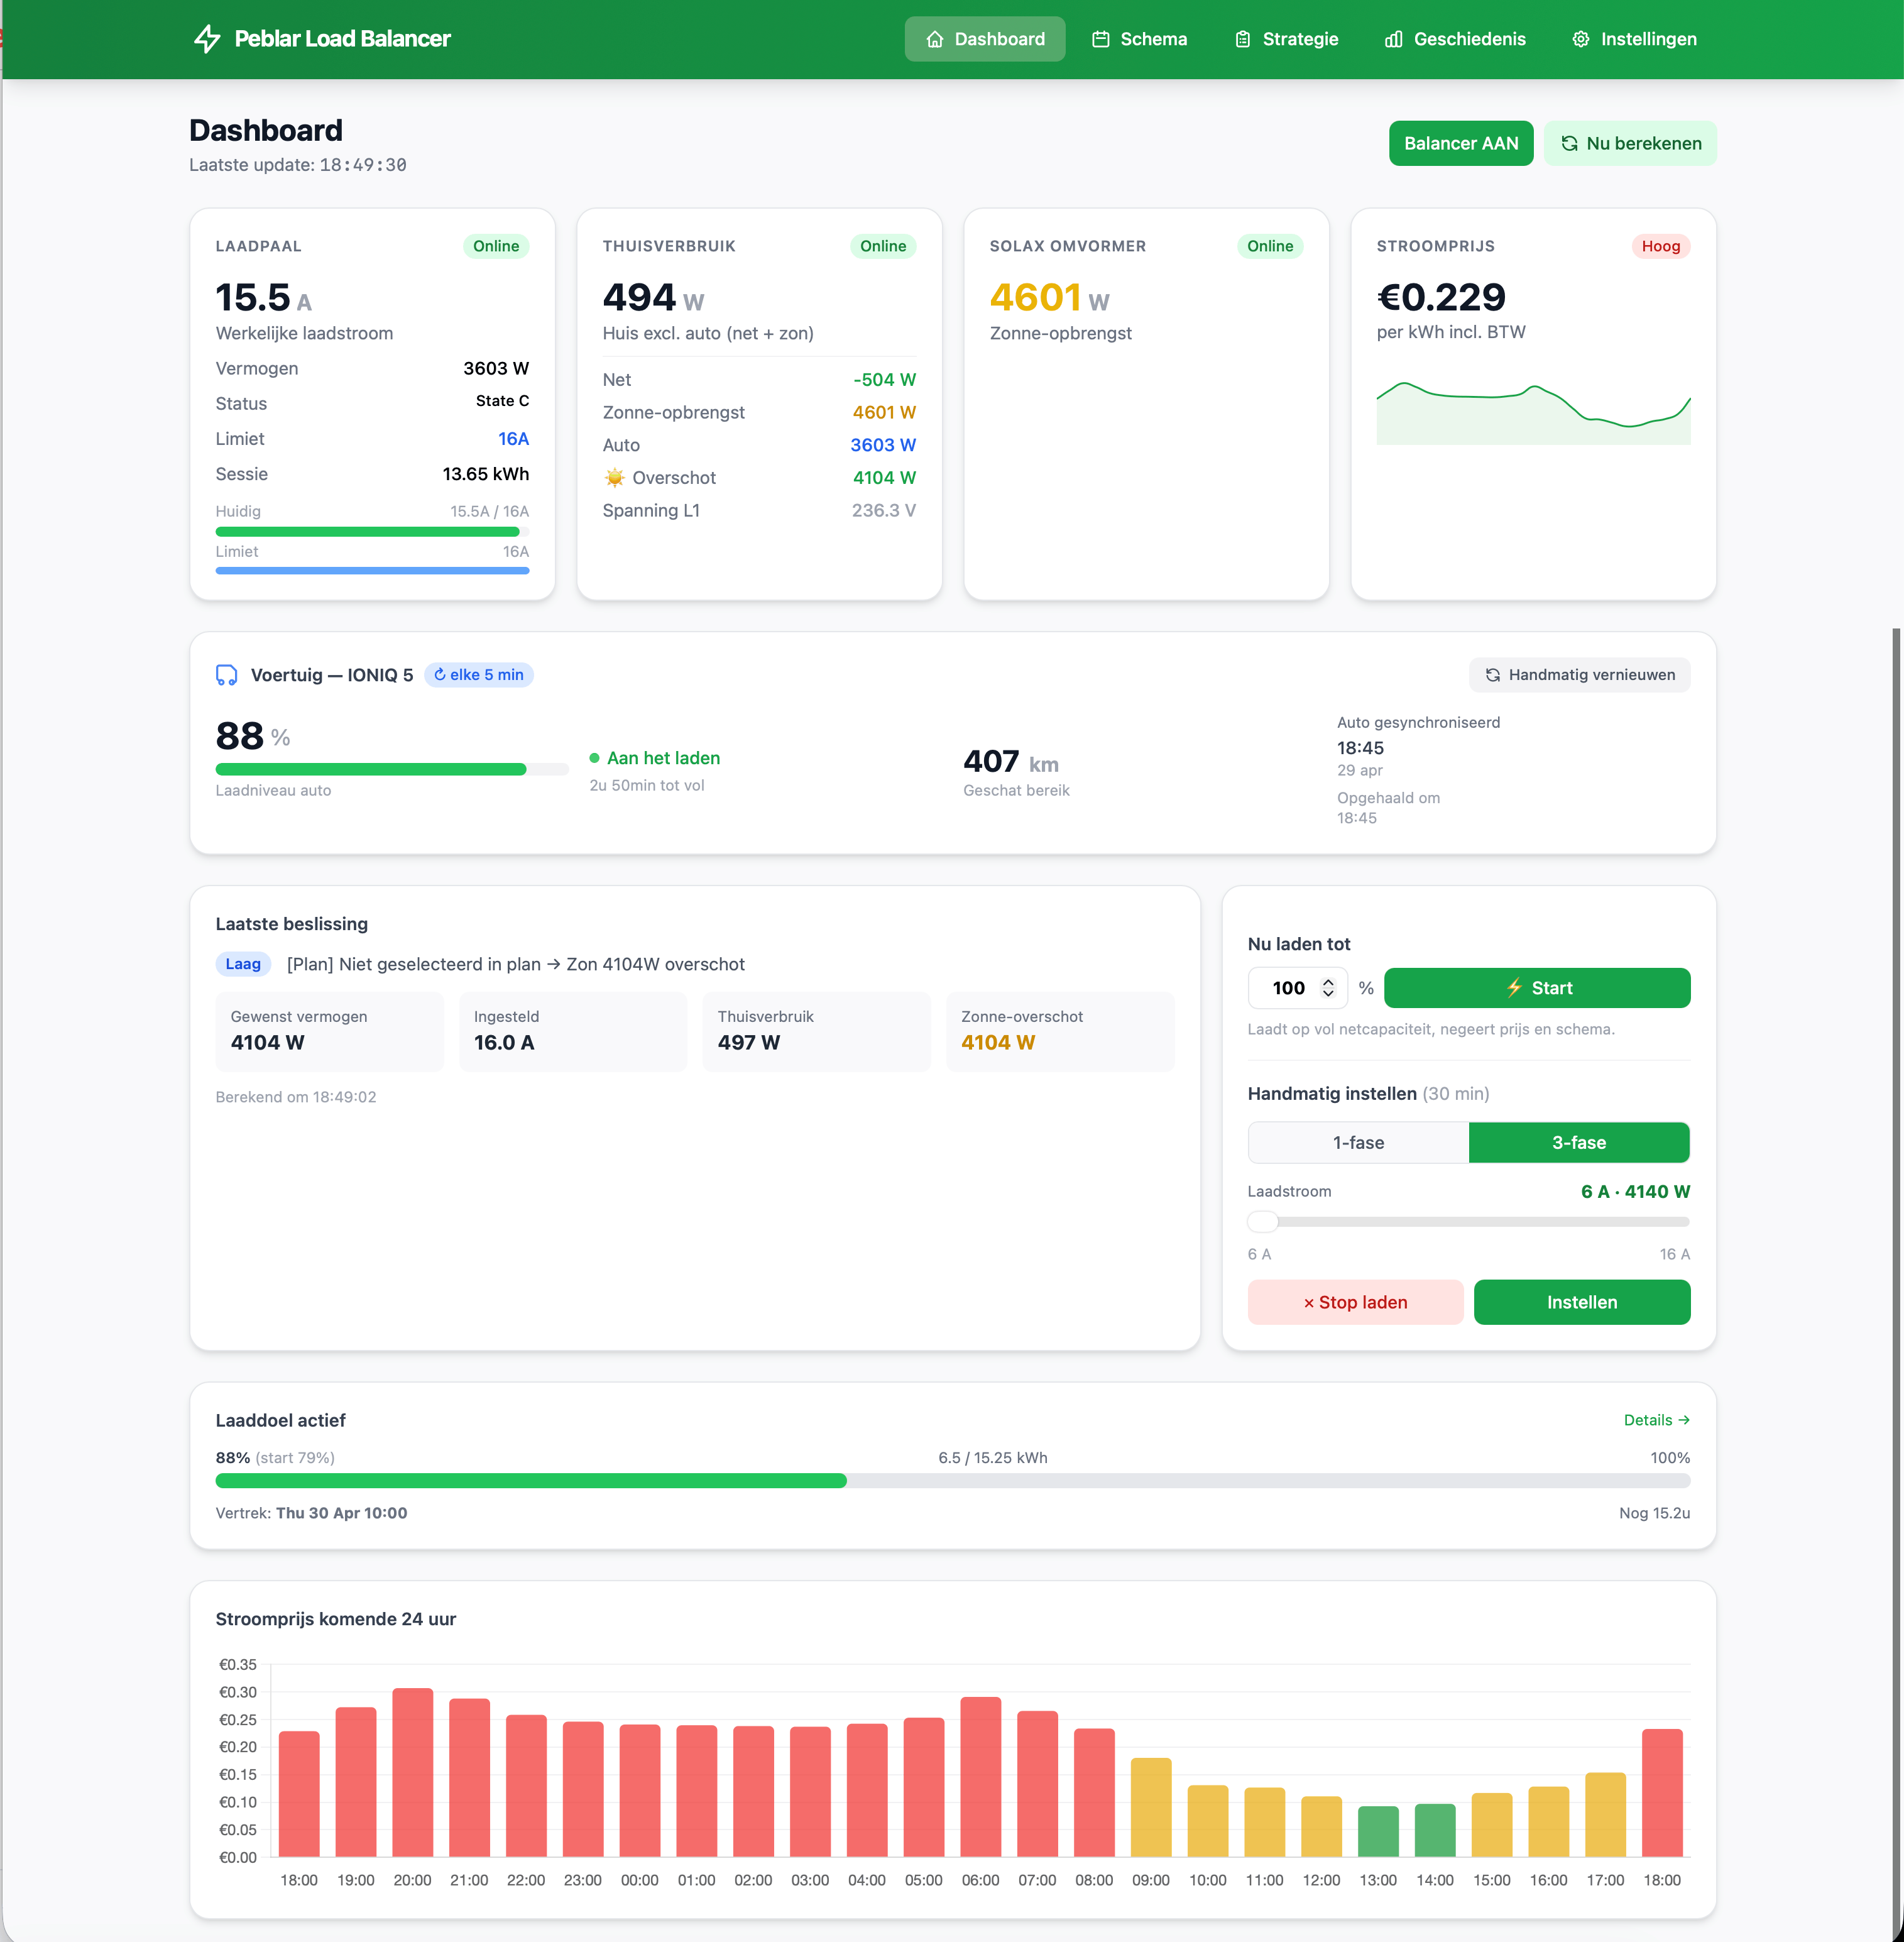Click the green Start button
Image resolution: width=1904 pixels, height=1942 pixels.
[x=1537, y=988]
